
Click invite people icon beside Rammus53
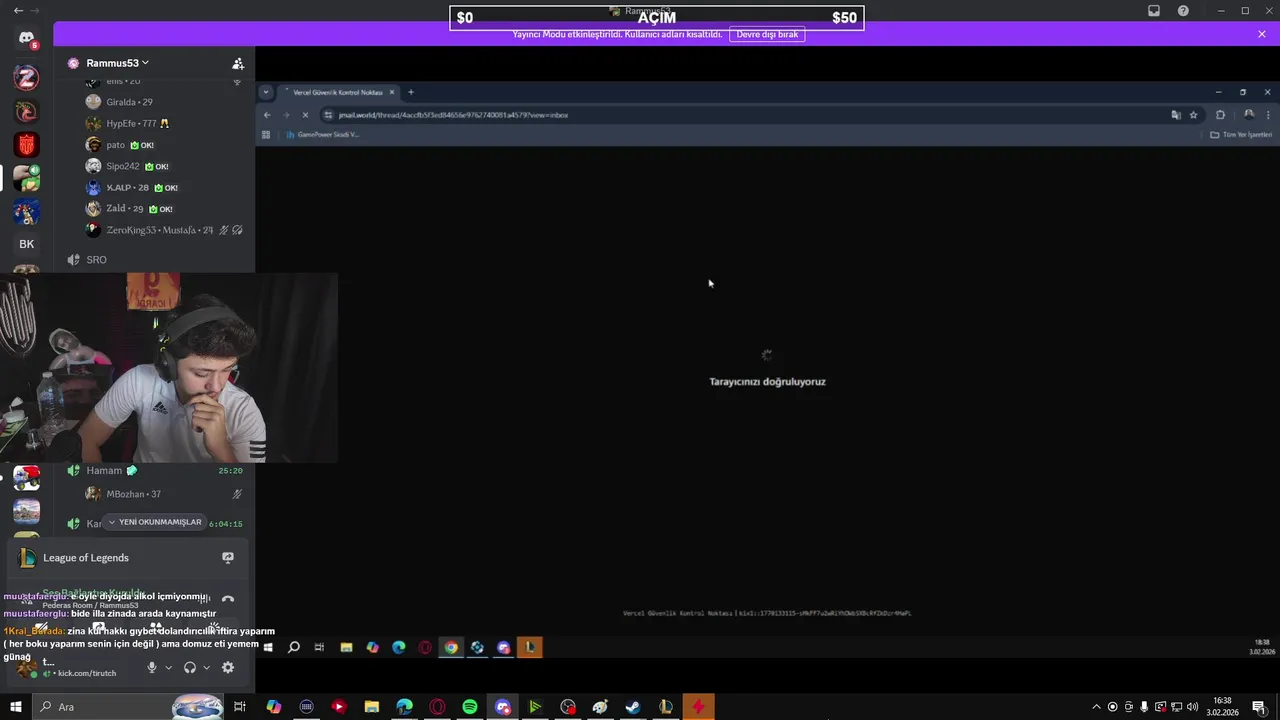tap(237, 63)
